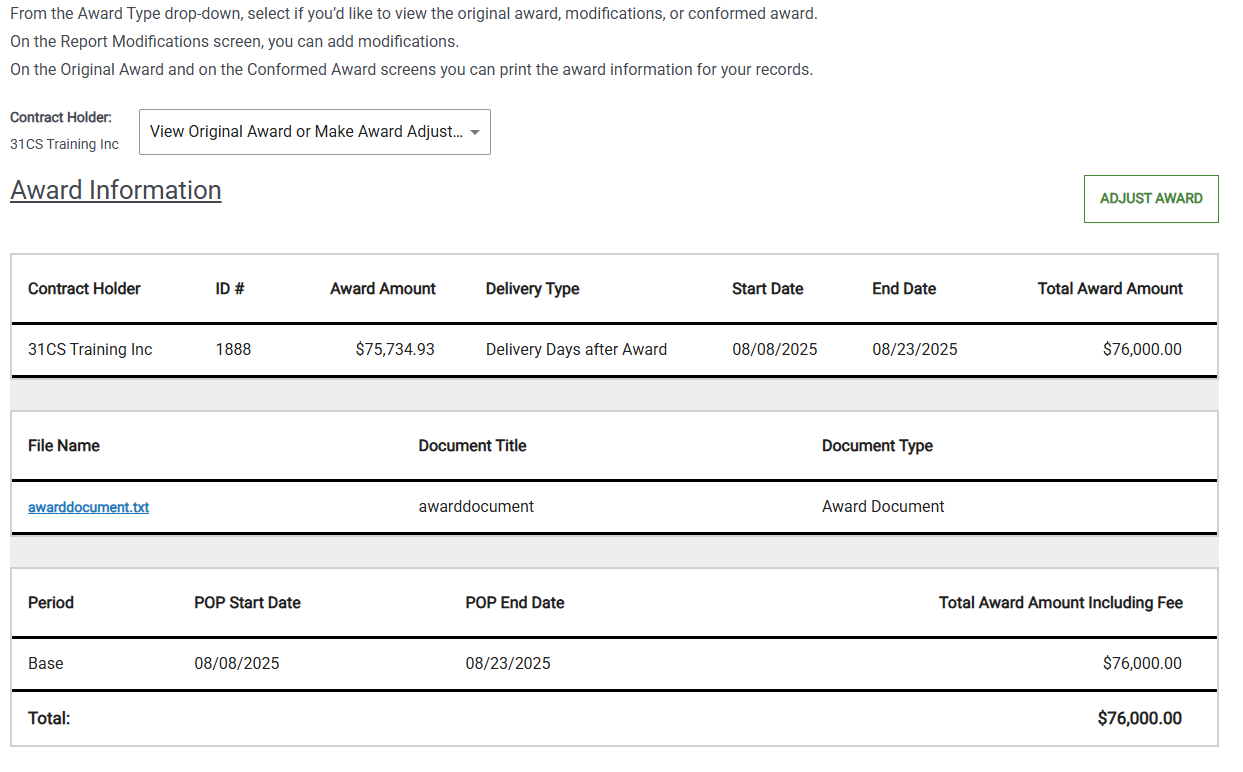Expand the View Original Award selector arrow
Screen dimensions: 1243x772
tap(475, 131)
